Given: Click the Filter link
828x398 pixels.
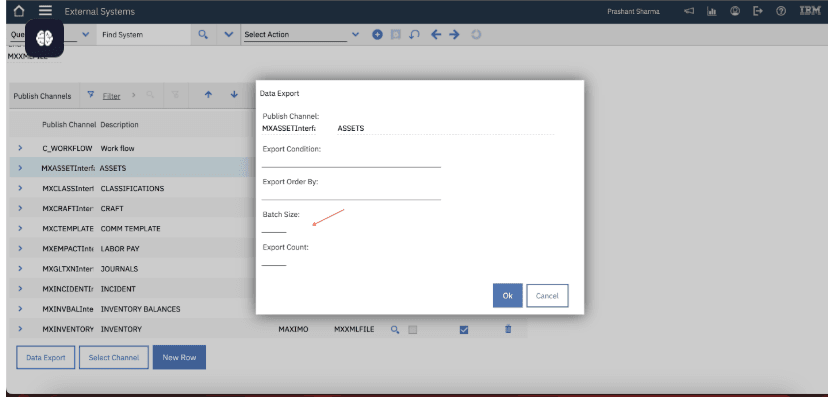Looking at the screenshot, I should (111, 96).
